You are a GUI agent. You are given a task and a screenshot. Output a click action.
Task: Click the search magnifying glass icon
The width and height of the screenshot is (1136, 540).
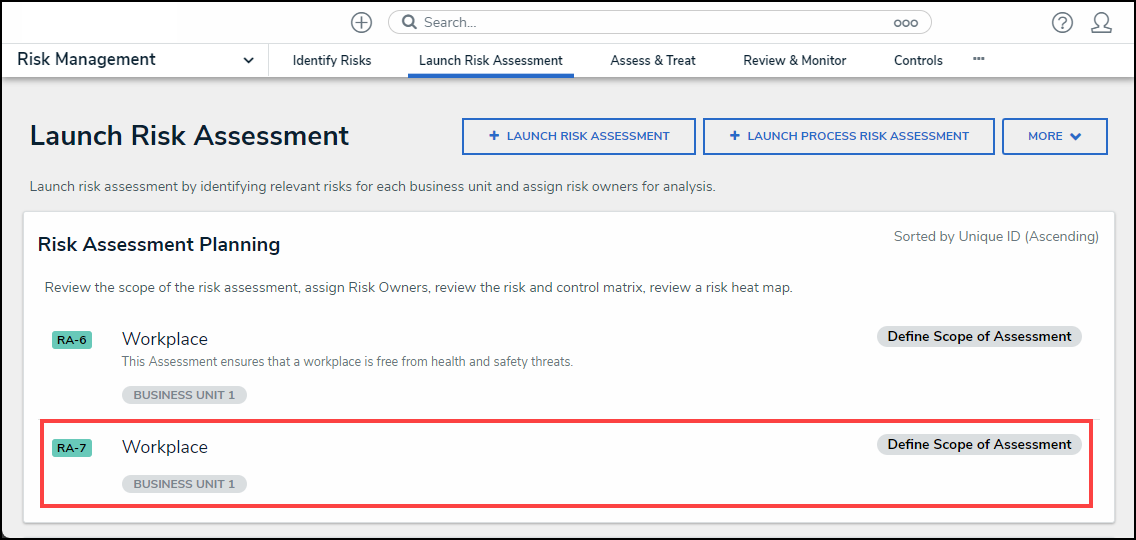[408, 22]
